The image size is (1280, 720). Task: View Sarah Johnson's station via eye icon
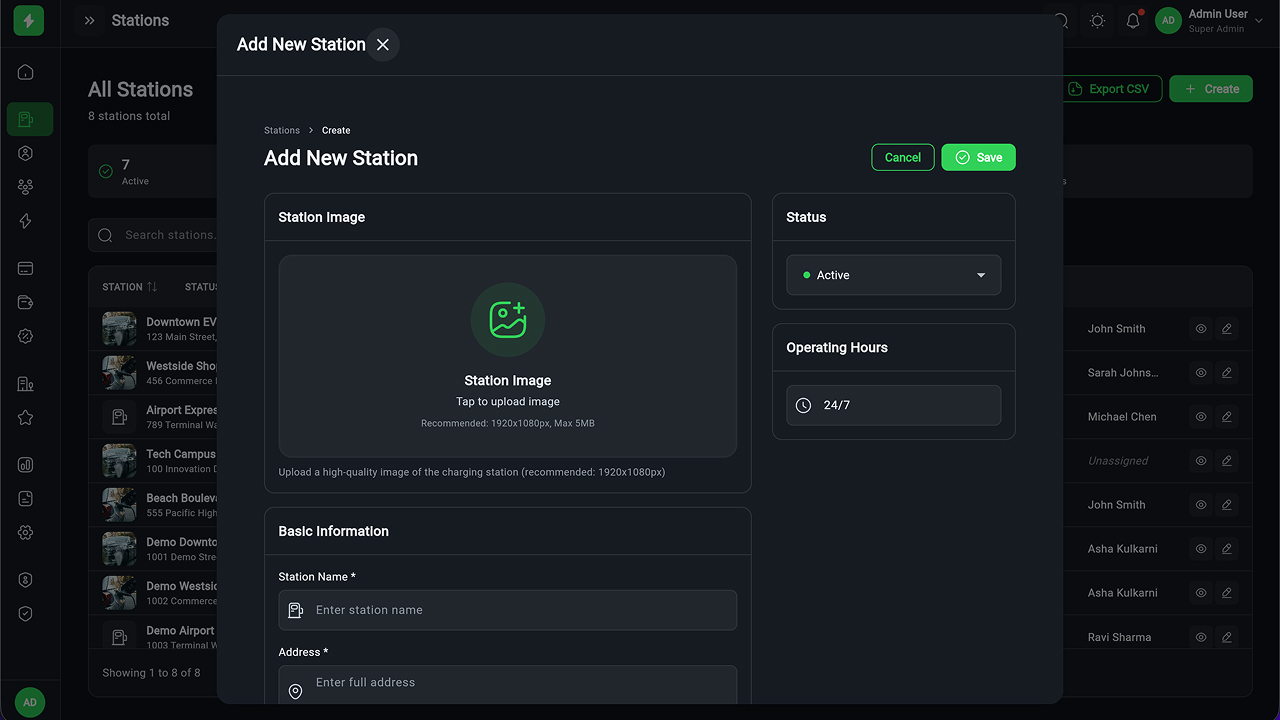click(1201, 373)
